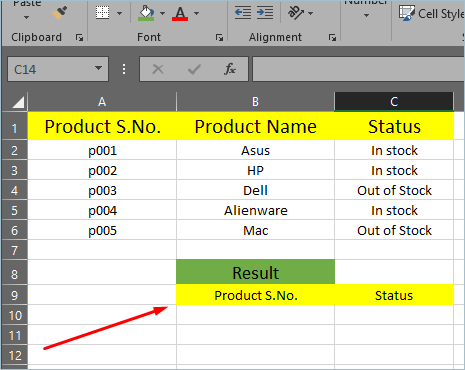
Task: Click the formula bar Cancel X icon
Action: coord(158,69)
